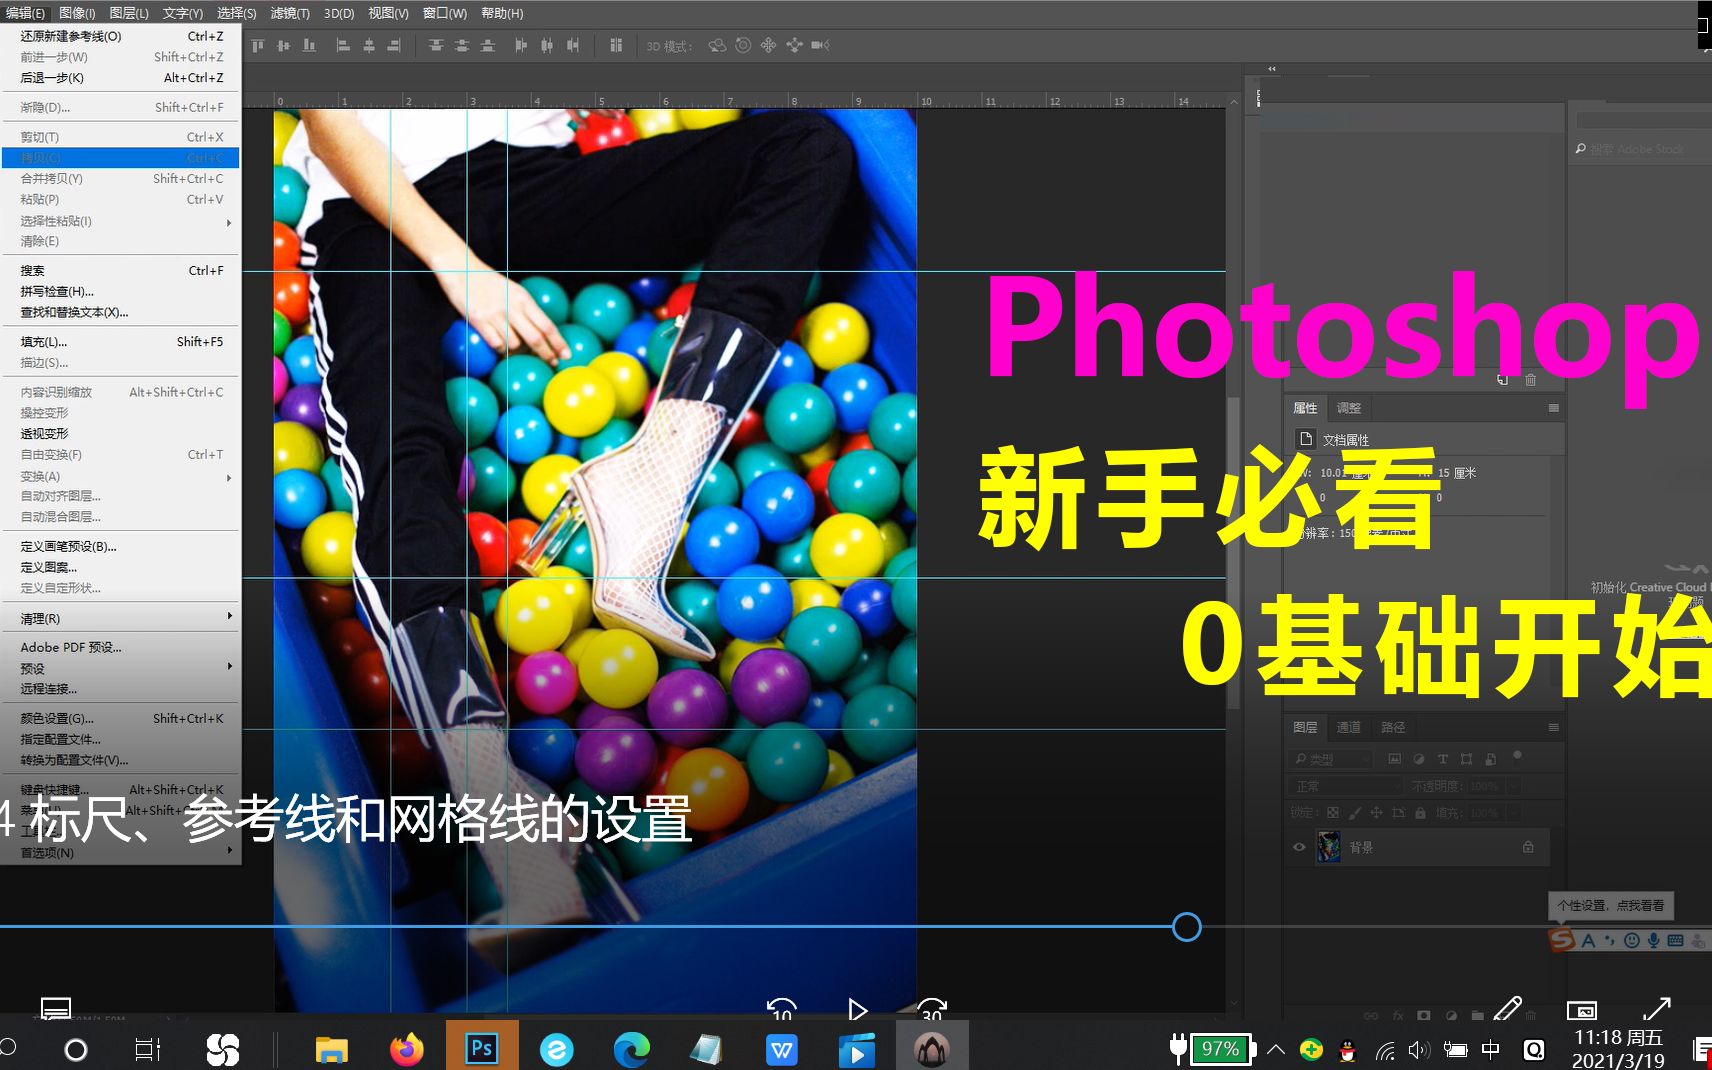
Task: Open the Properties panel options menu
Action: click(1553, 408)
